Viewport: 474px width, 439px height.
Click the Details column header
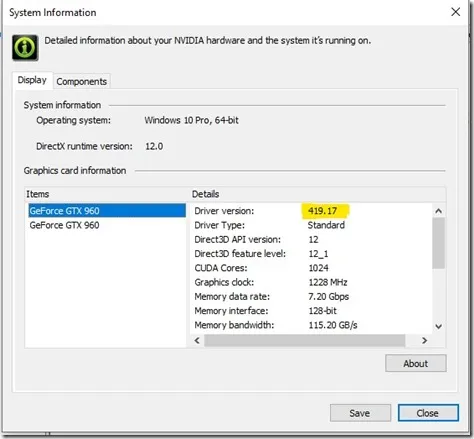coord(318,194)
